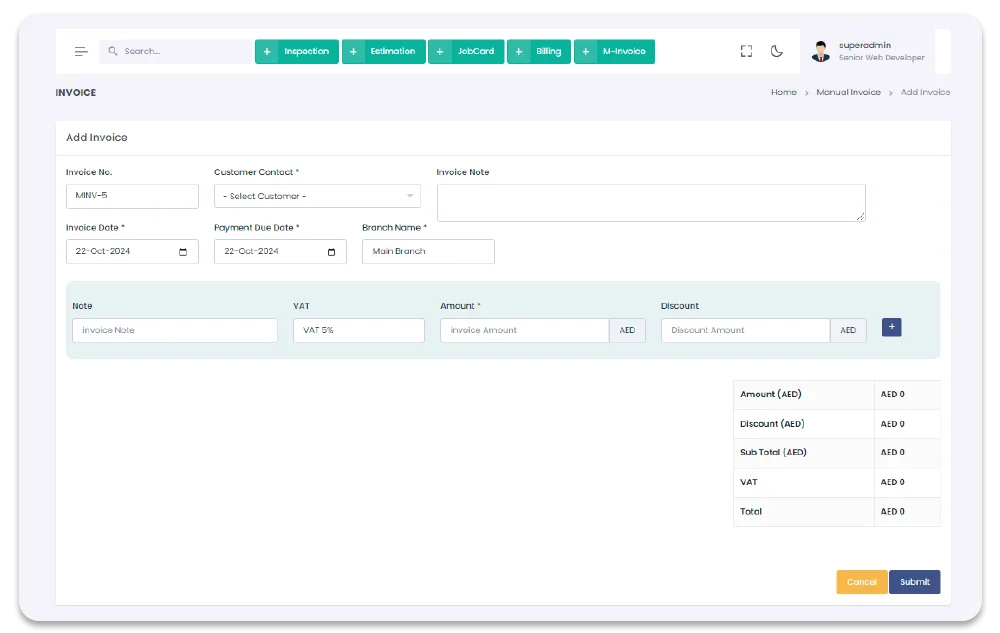Click the superadmin avatar picture
The image size is (1000, 633).
pos(821,51)
